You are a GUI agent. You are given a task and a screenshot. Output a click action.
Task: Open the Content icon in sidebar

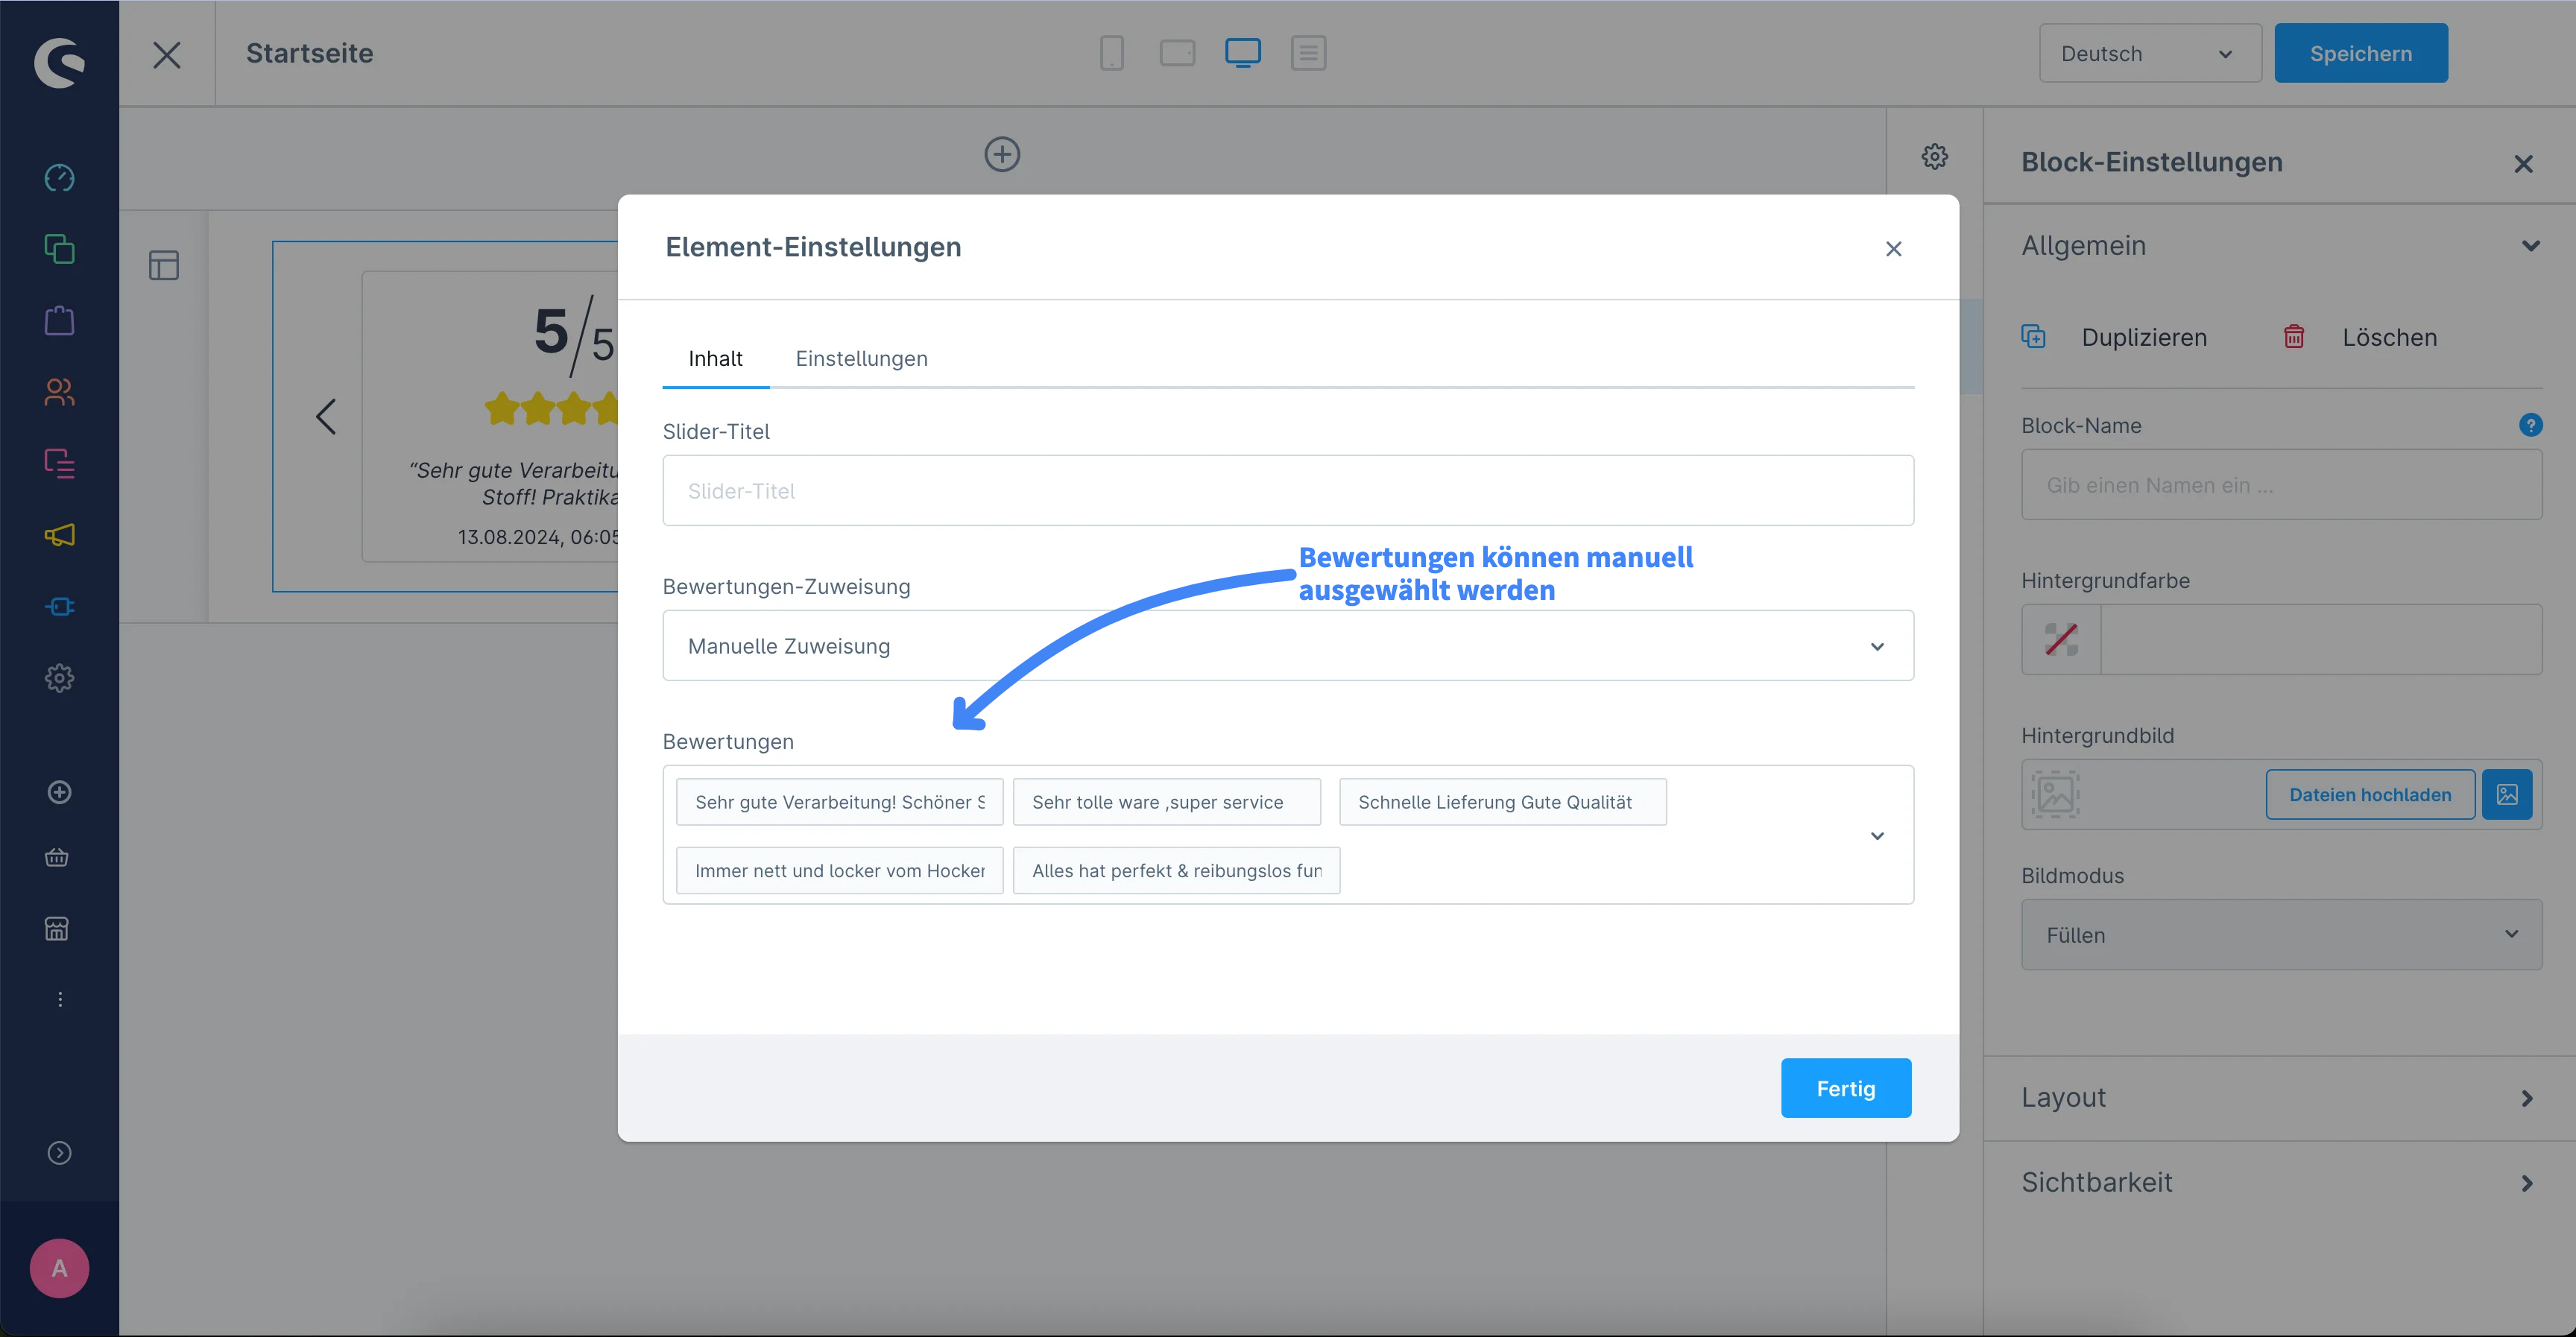click(59, 463)
